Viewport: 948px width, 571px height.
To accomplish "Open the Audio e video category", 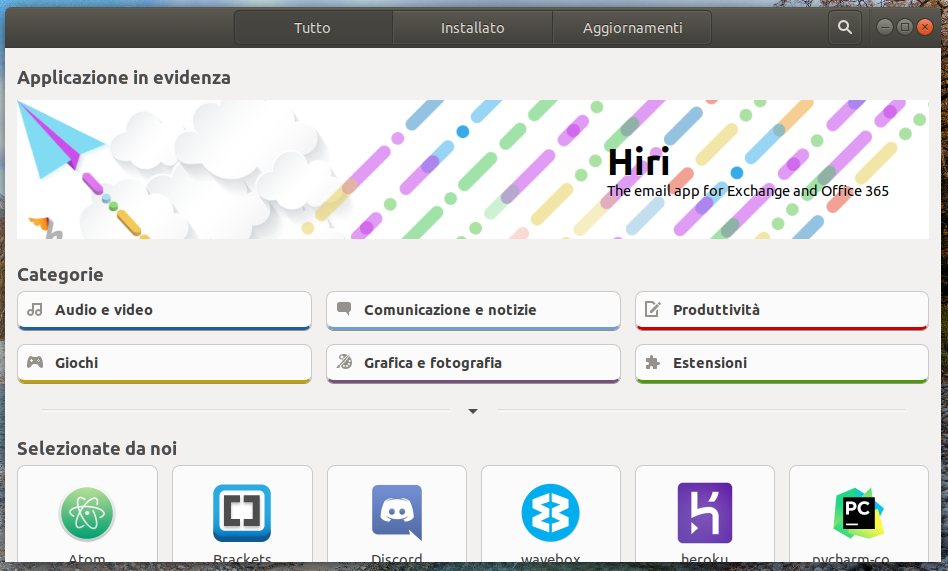I will [x=164, y=311].
